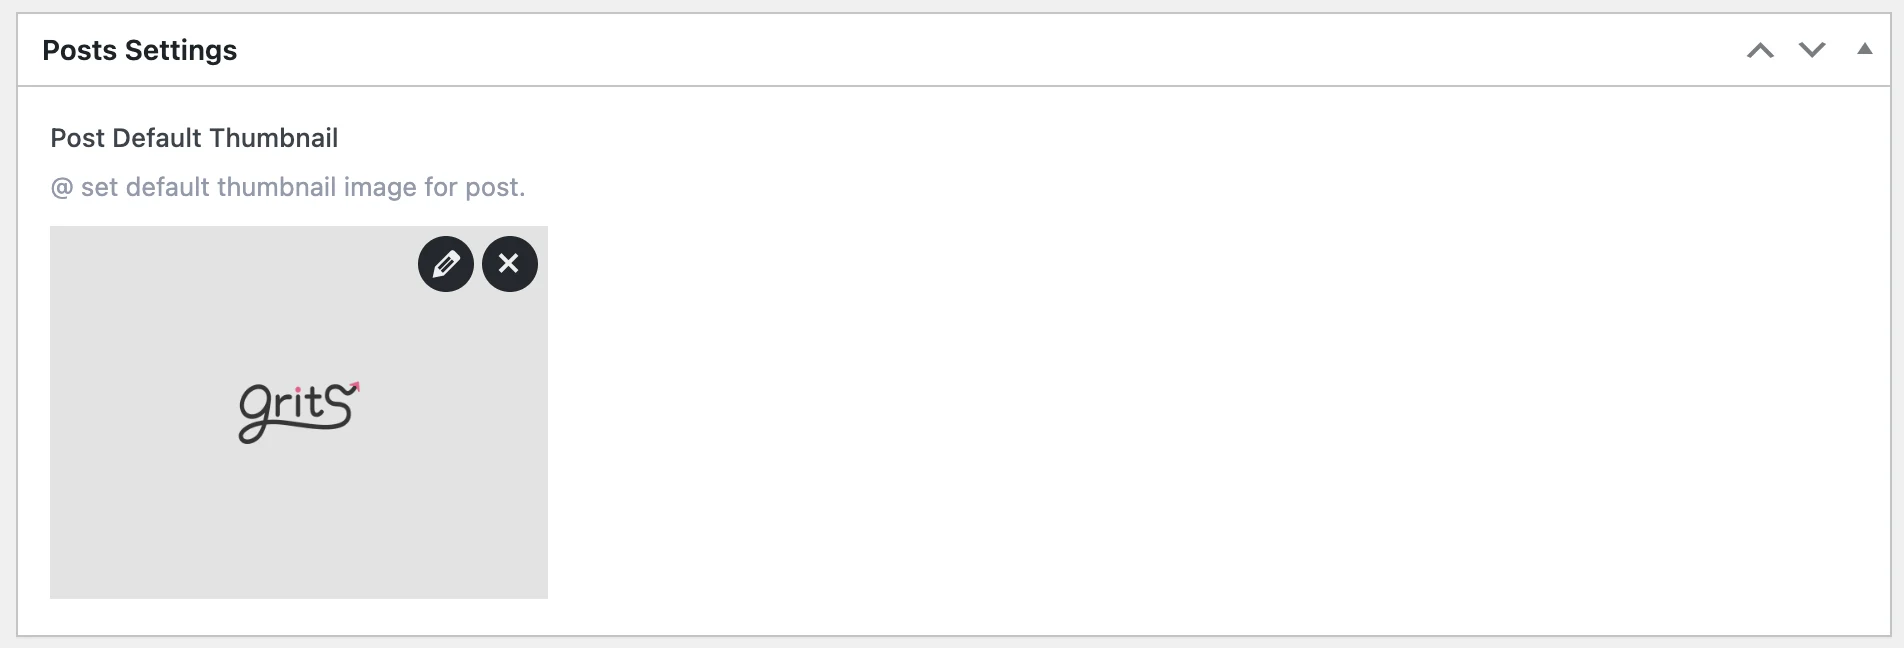Move Posts Settings panel down

[1812, 50]
